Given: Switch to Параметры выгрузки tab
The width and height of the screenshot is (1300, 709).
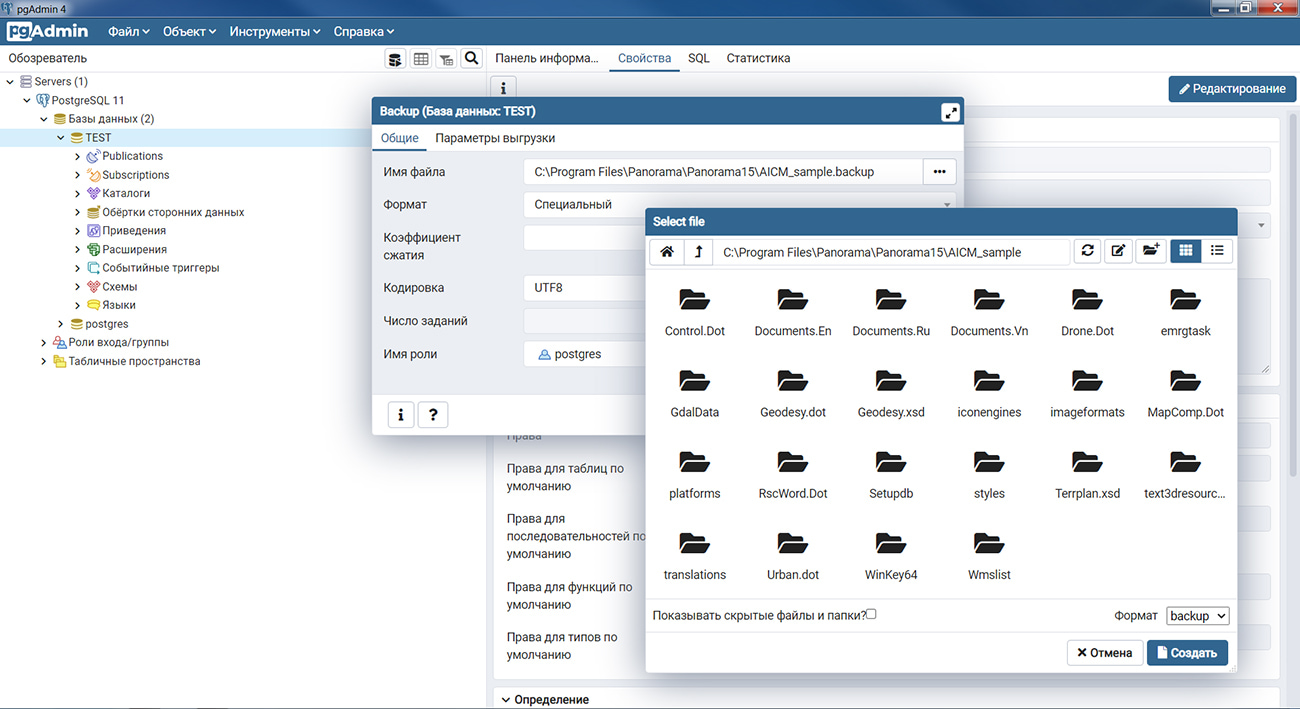Looking at the screenshot, I should [x=495, y=138].
